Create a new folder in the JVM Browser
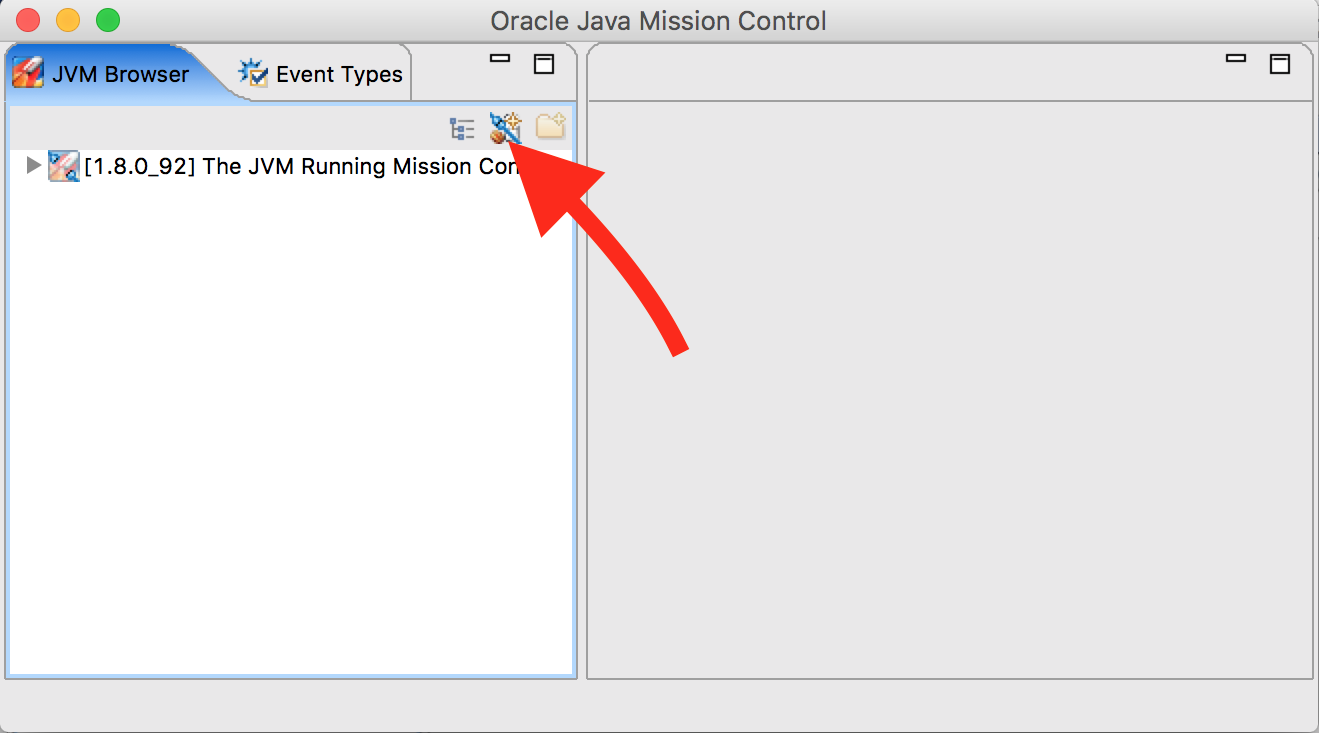 coord(549,128)
